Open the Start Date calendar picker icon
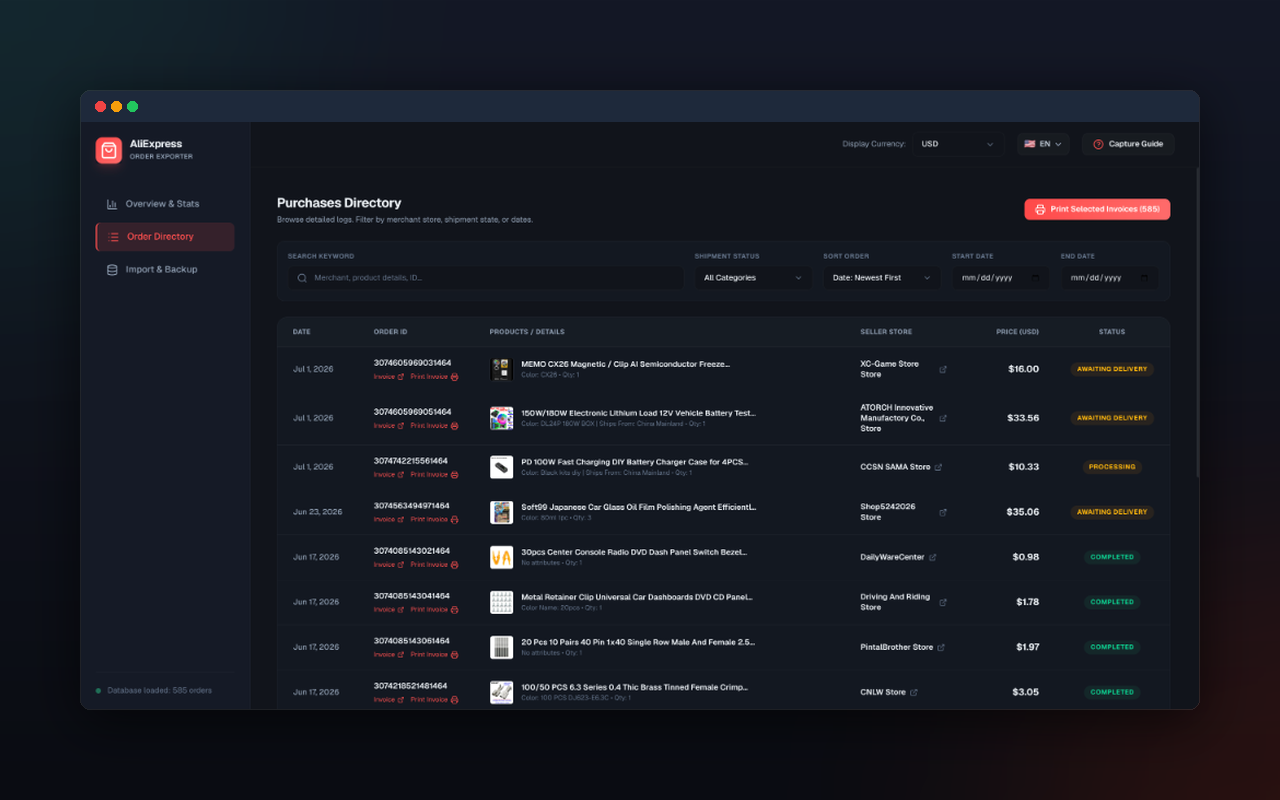 [1035, 278]
